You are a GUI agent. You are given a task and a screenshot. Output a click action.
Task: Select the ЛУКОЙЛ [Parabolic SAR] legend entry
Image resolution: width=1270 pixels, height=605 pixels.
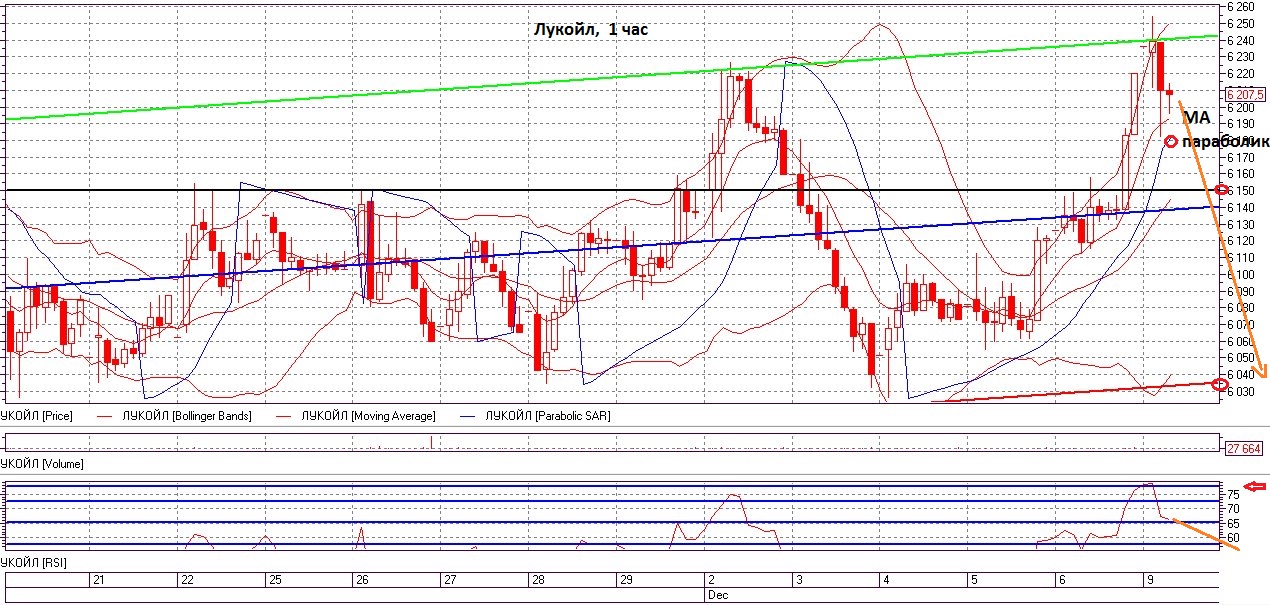547,415
